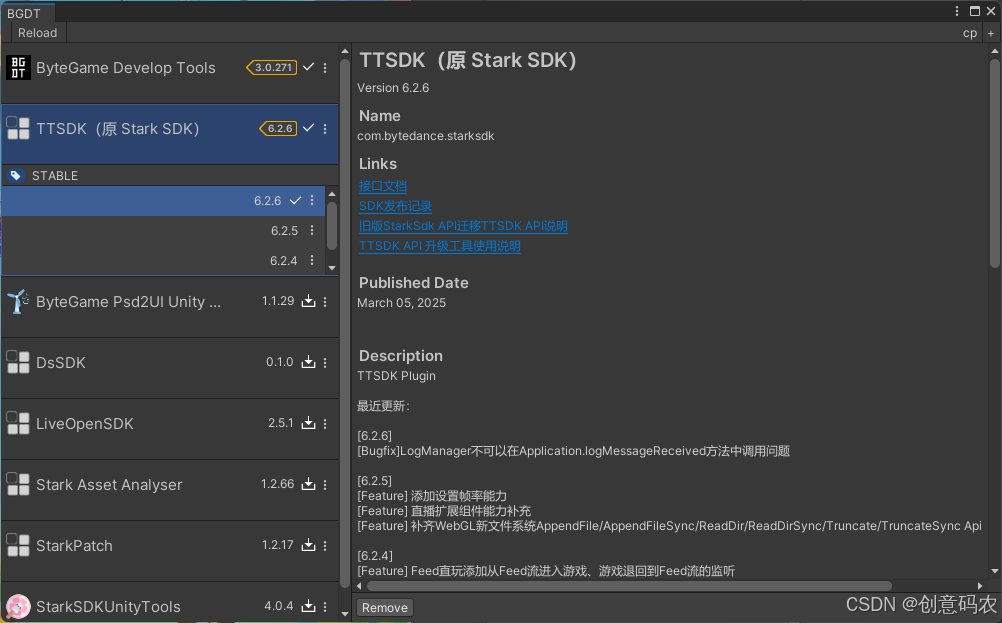
Task: Open more options for Stark Asset Analyser
Action: click(x=325, y=485)
